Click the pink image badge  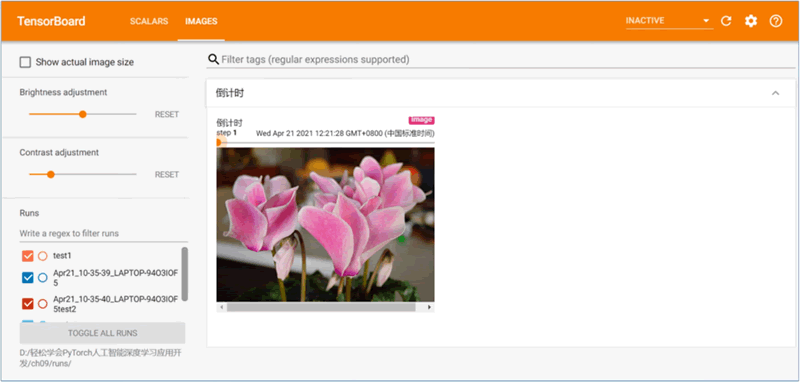coord(421,120)
